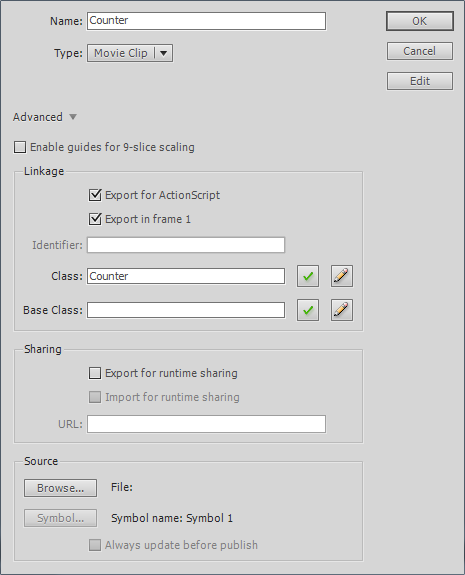Uncheck Export for ActionScript
465x575 pixels.
pyautogui.click(x=95, y=195)
